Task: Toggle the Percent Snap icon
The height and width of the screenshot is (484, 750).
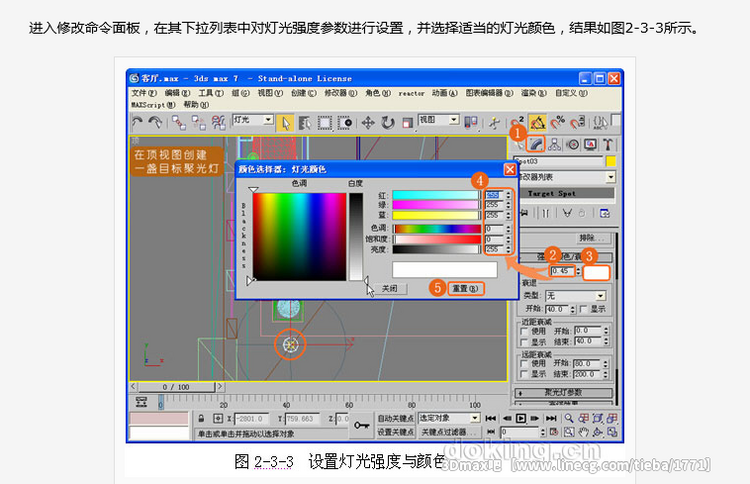Action: (558, 123)
